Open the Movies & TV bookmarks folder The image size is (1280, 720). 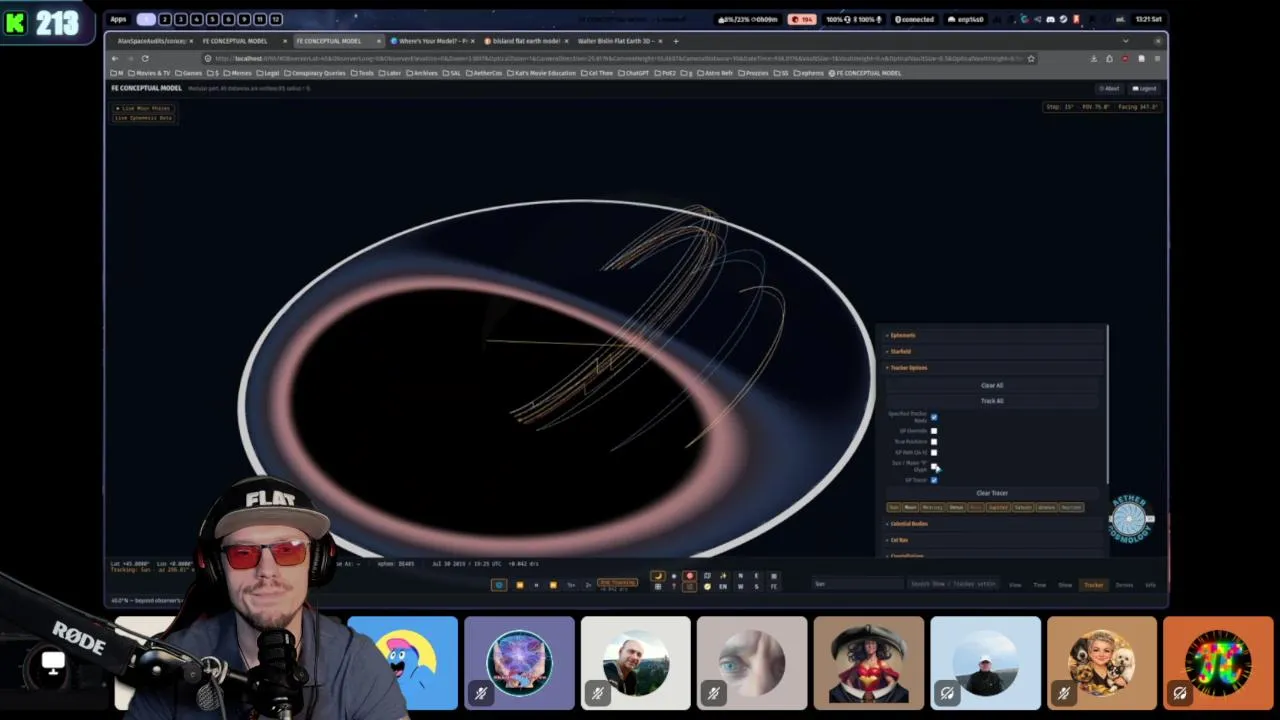(149, 73)
